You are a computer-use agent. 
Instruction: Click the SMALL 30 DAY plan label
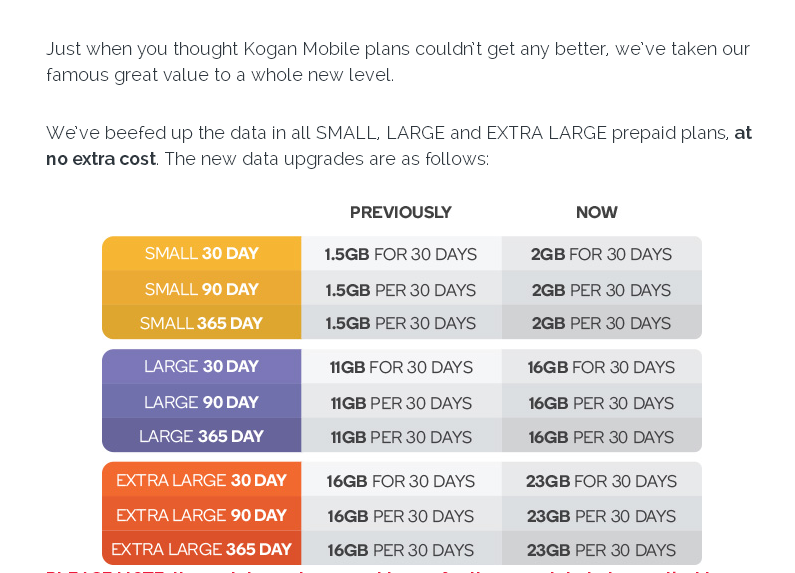[x=202, y=254]
